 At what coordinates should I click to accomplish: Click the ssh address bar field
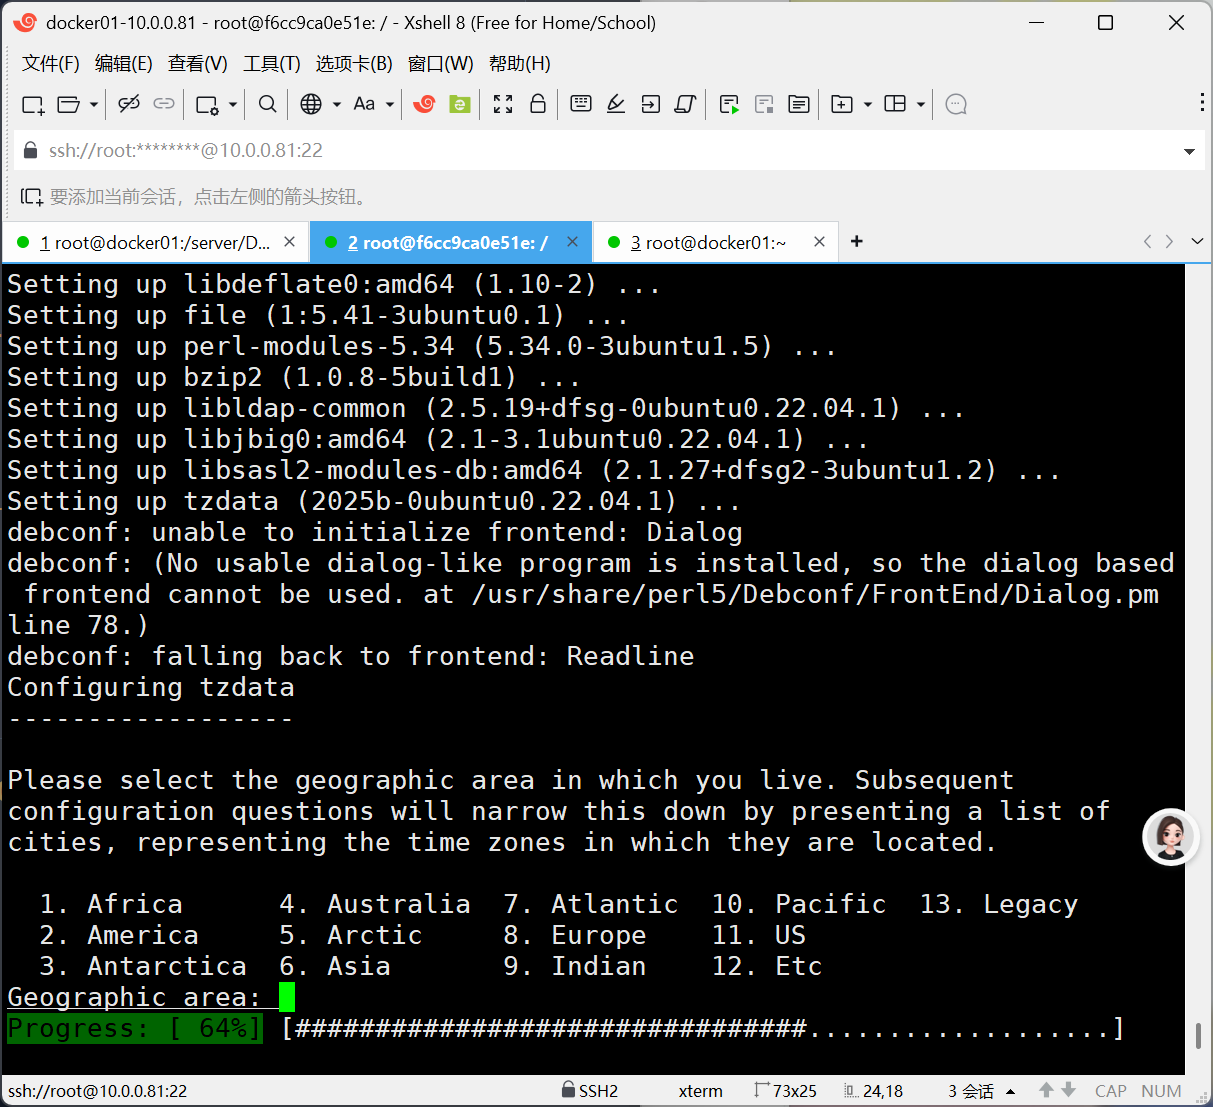point(607,151)
